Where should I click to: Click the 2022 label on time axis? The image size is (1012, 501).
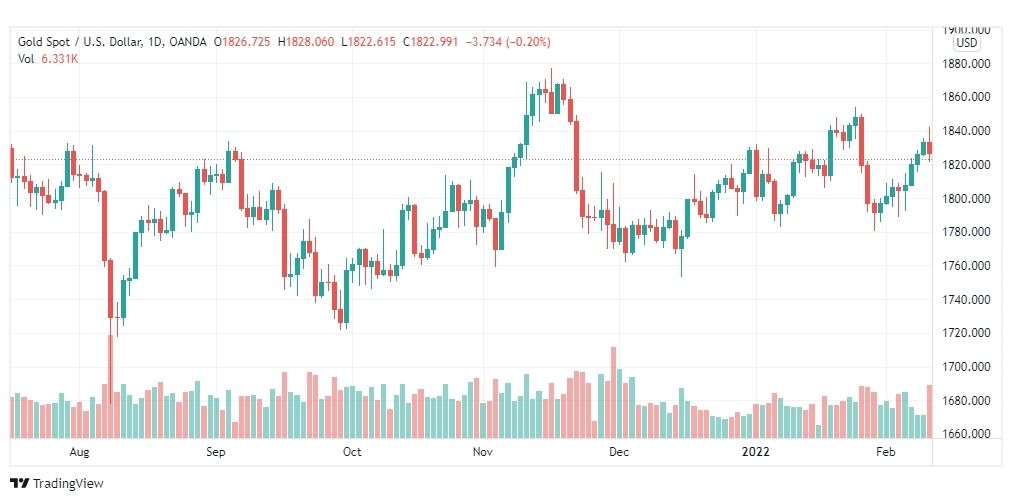click(755, 452)
